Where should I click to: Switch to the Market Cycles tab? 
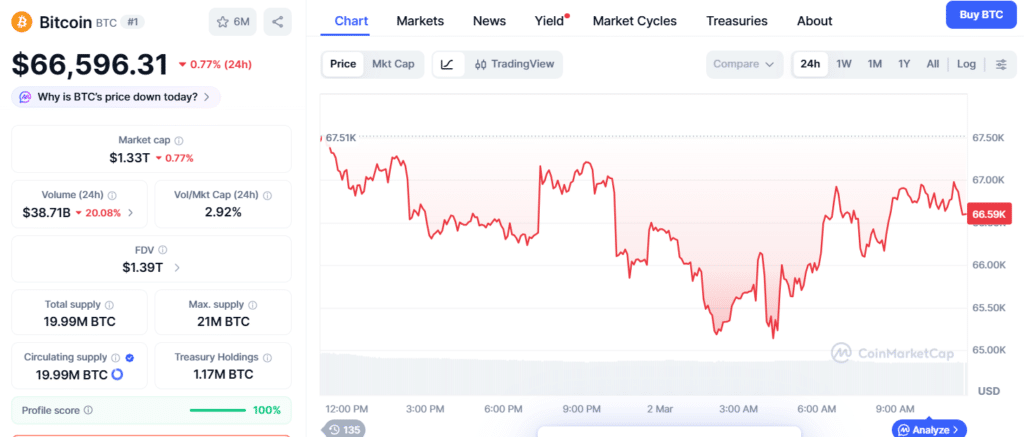click(x=634, y=21)
